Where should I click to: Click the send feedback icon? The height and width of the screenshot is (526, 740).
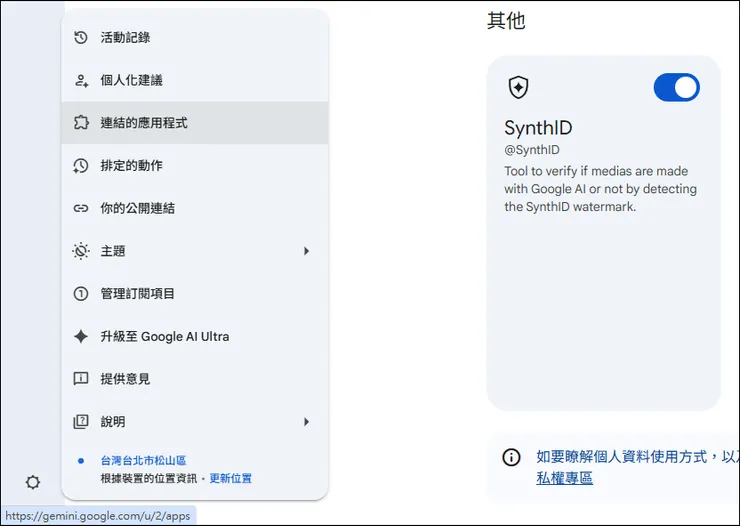[81, 379]
